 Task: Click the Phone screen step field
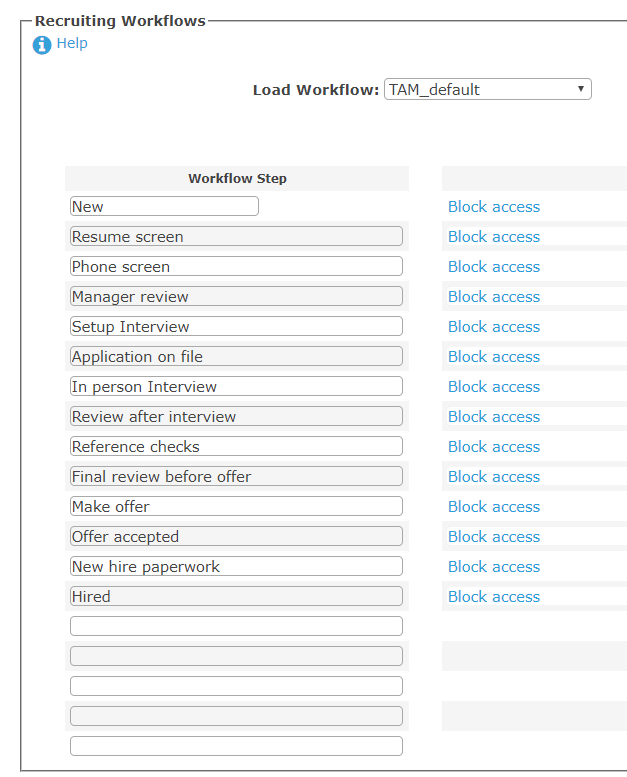click(236, 266)
